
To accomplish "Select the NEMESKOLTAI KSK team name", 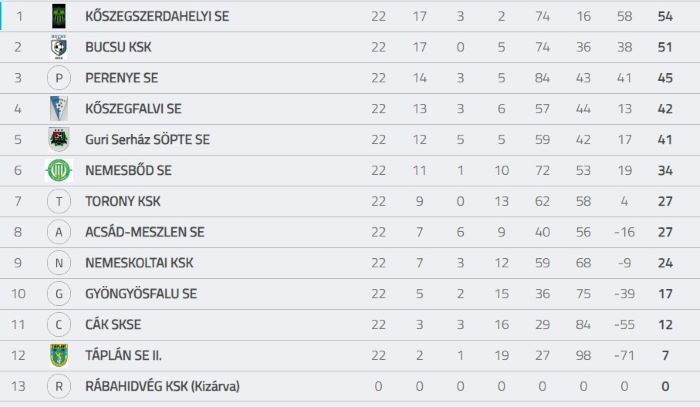I will click(139, 263).
